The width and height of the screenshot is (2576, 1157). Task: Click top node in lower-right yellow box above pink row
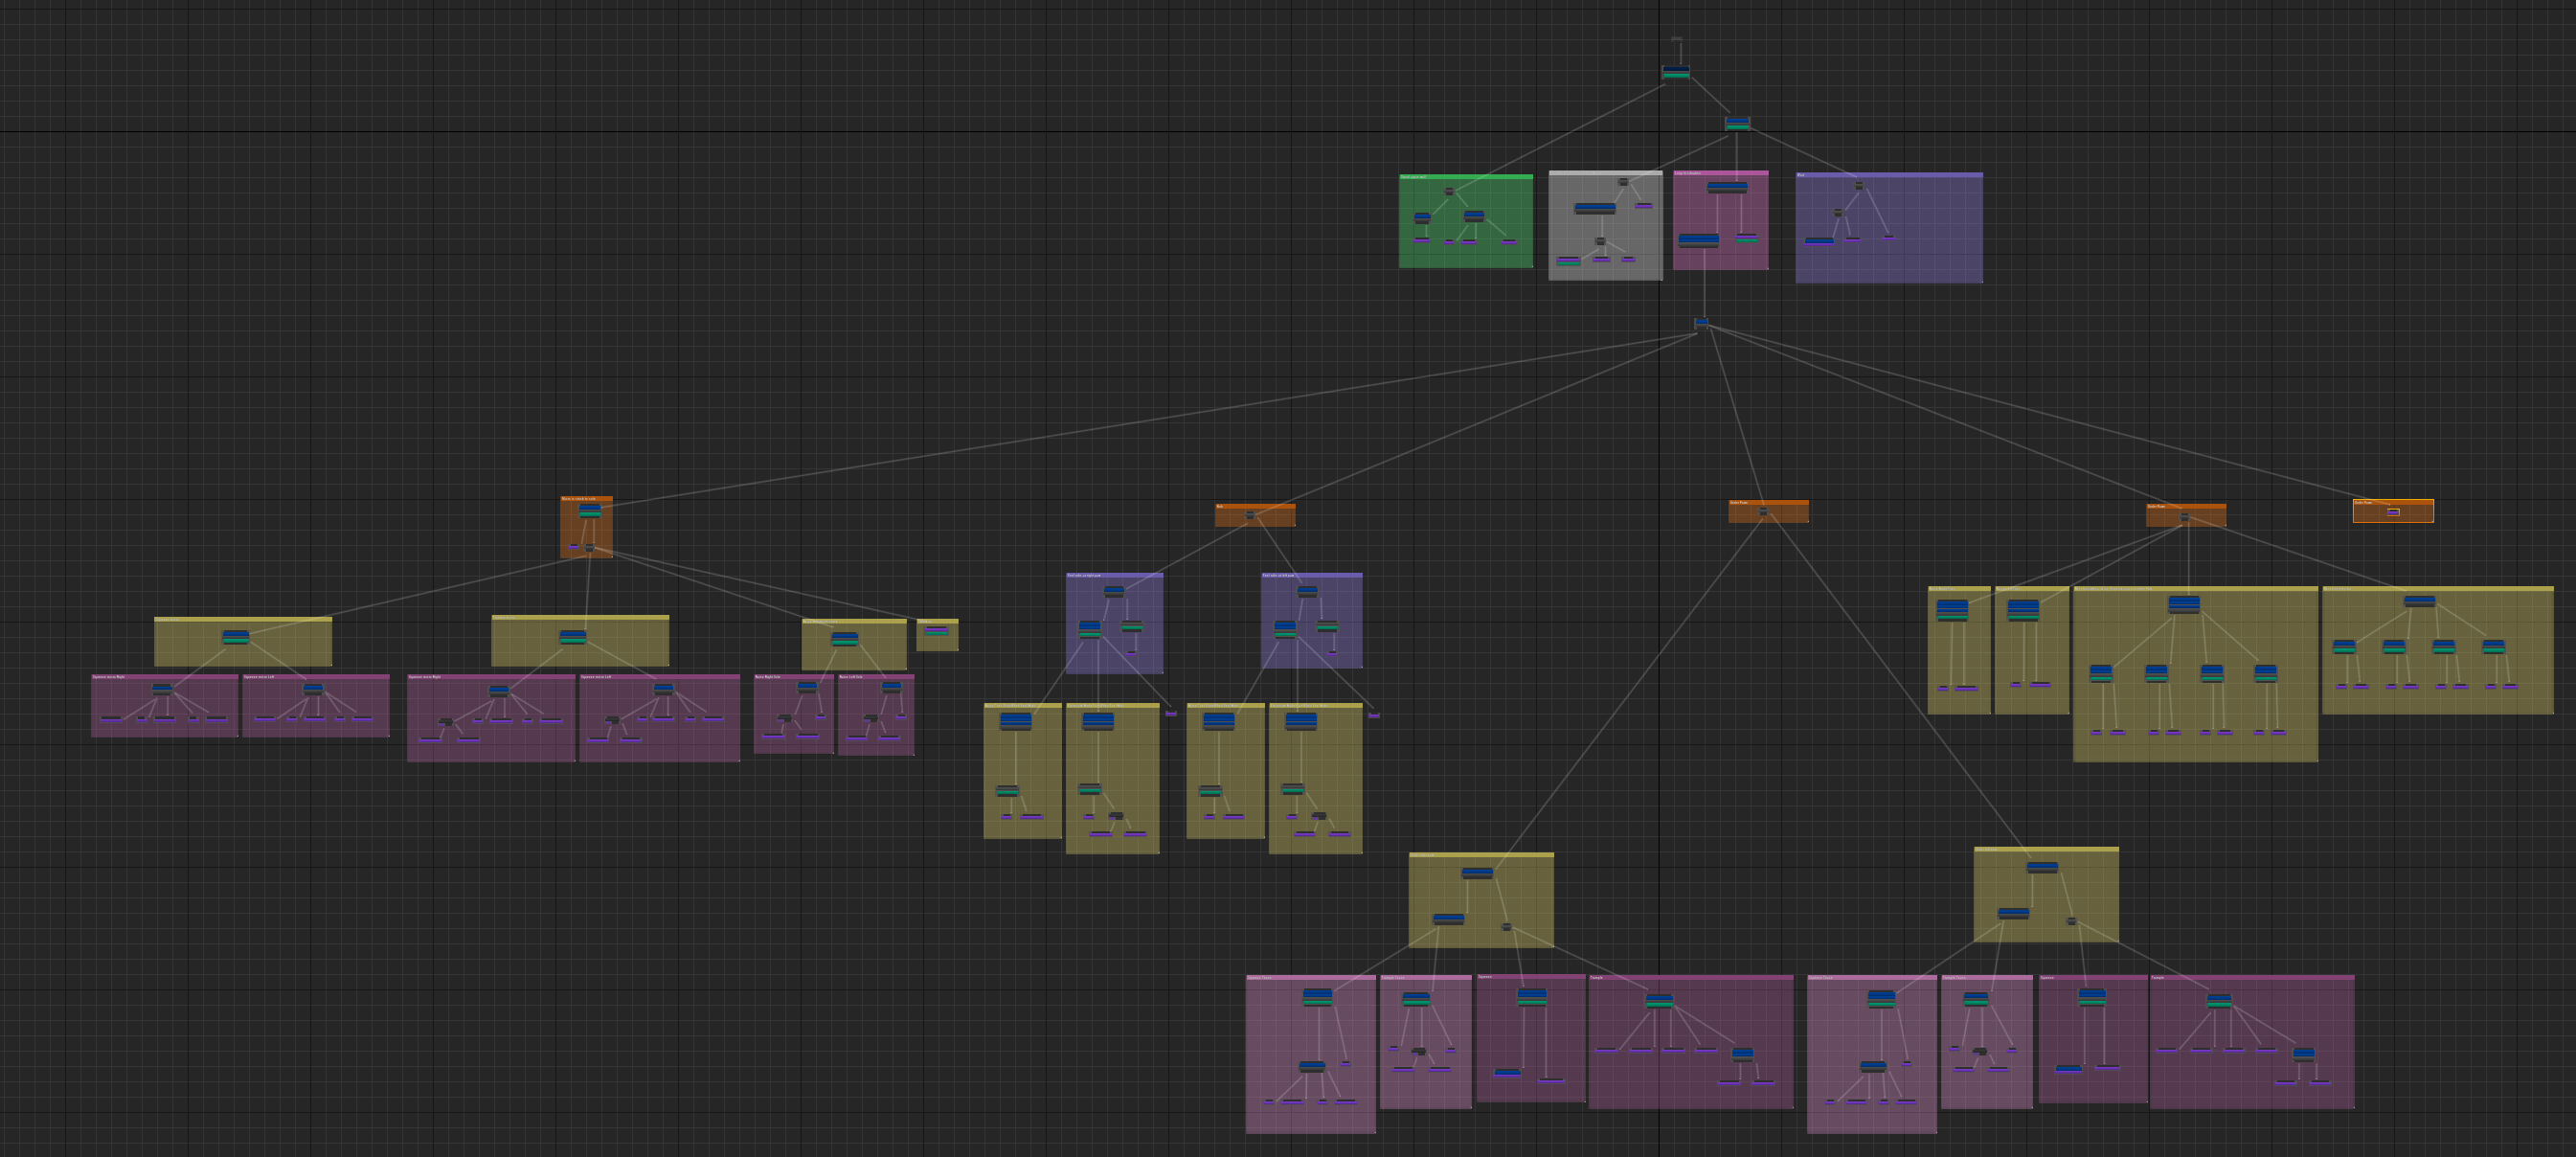pos(2042,867)
